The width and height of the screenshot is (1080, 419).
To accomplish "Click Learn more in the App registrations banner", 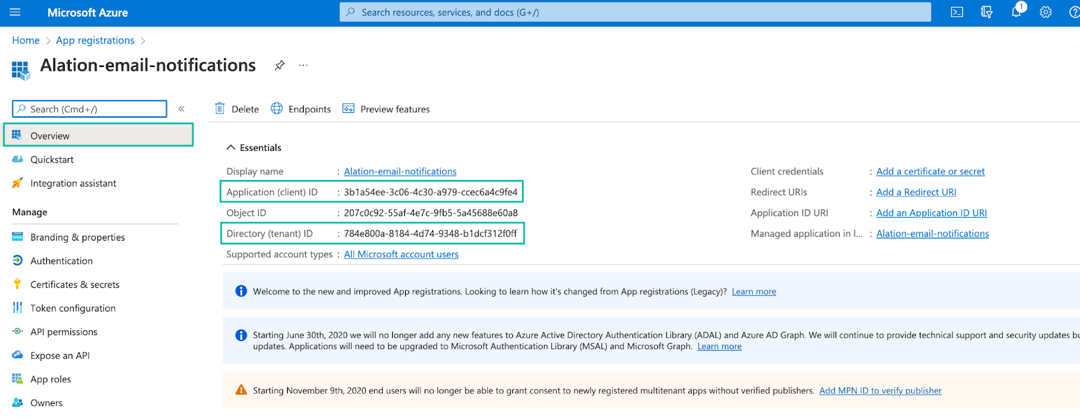I will (754, 292).
